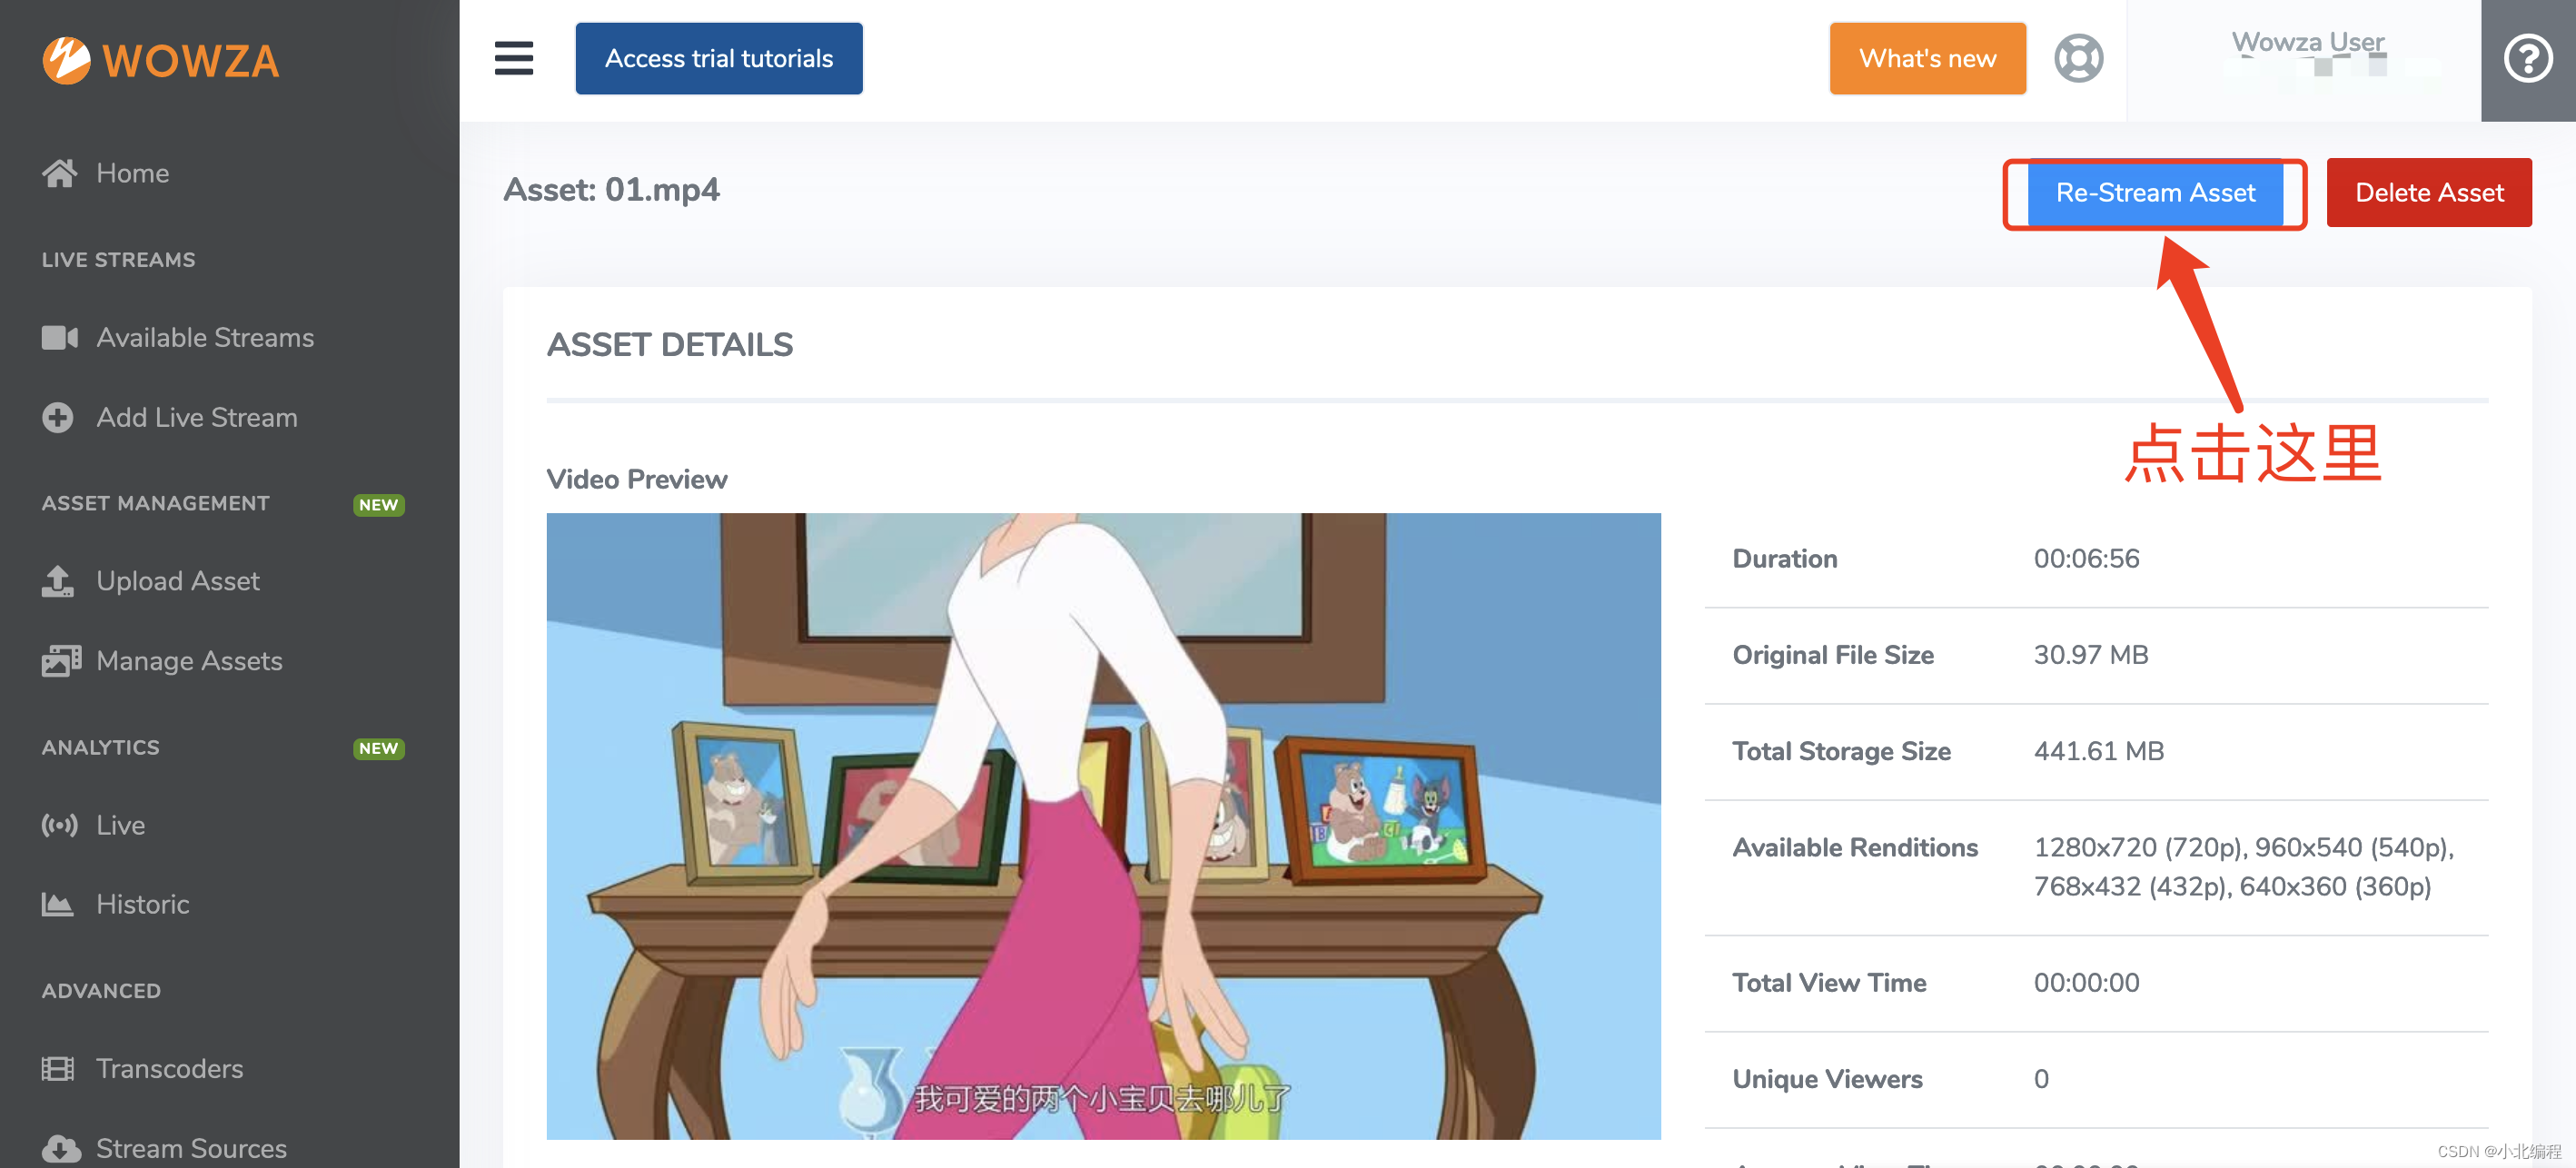Screen dimensions: 2576x1168
Task: Click the Unique Viewers value 0
Action: 2041,1079
